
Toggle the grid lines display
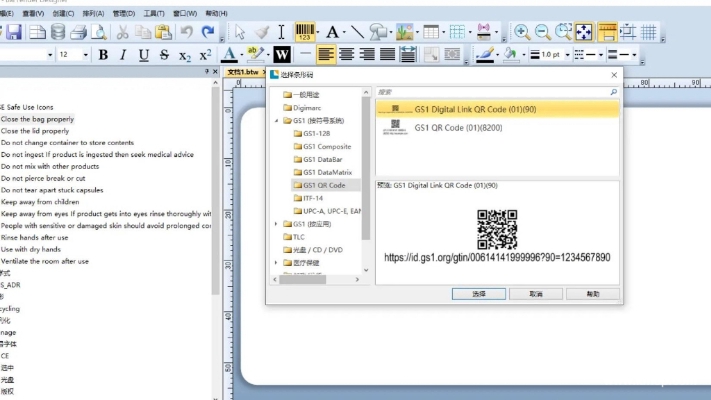(651, 32)
